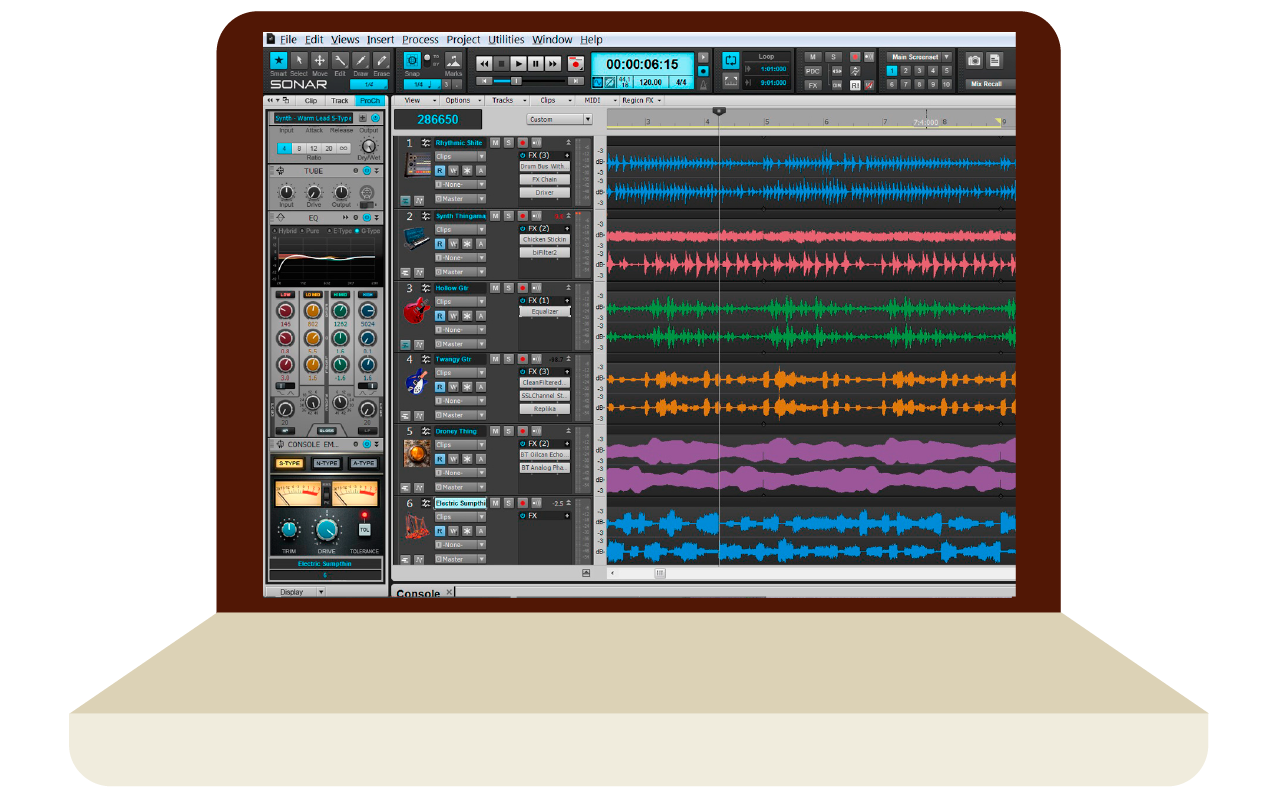Open the Custom track control dropdown
This screenshot has width=1280, height=800.
pyautogui.click(x=559, y=119)
